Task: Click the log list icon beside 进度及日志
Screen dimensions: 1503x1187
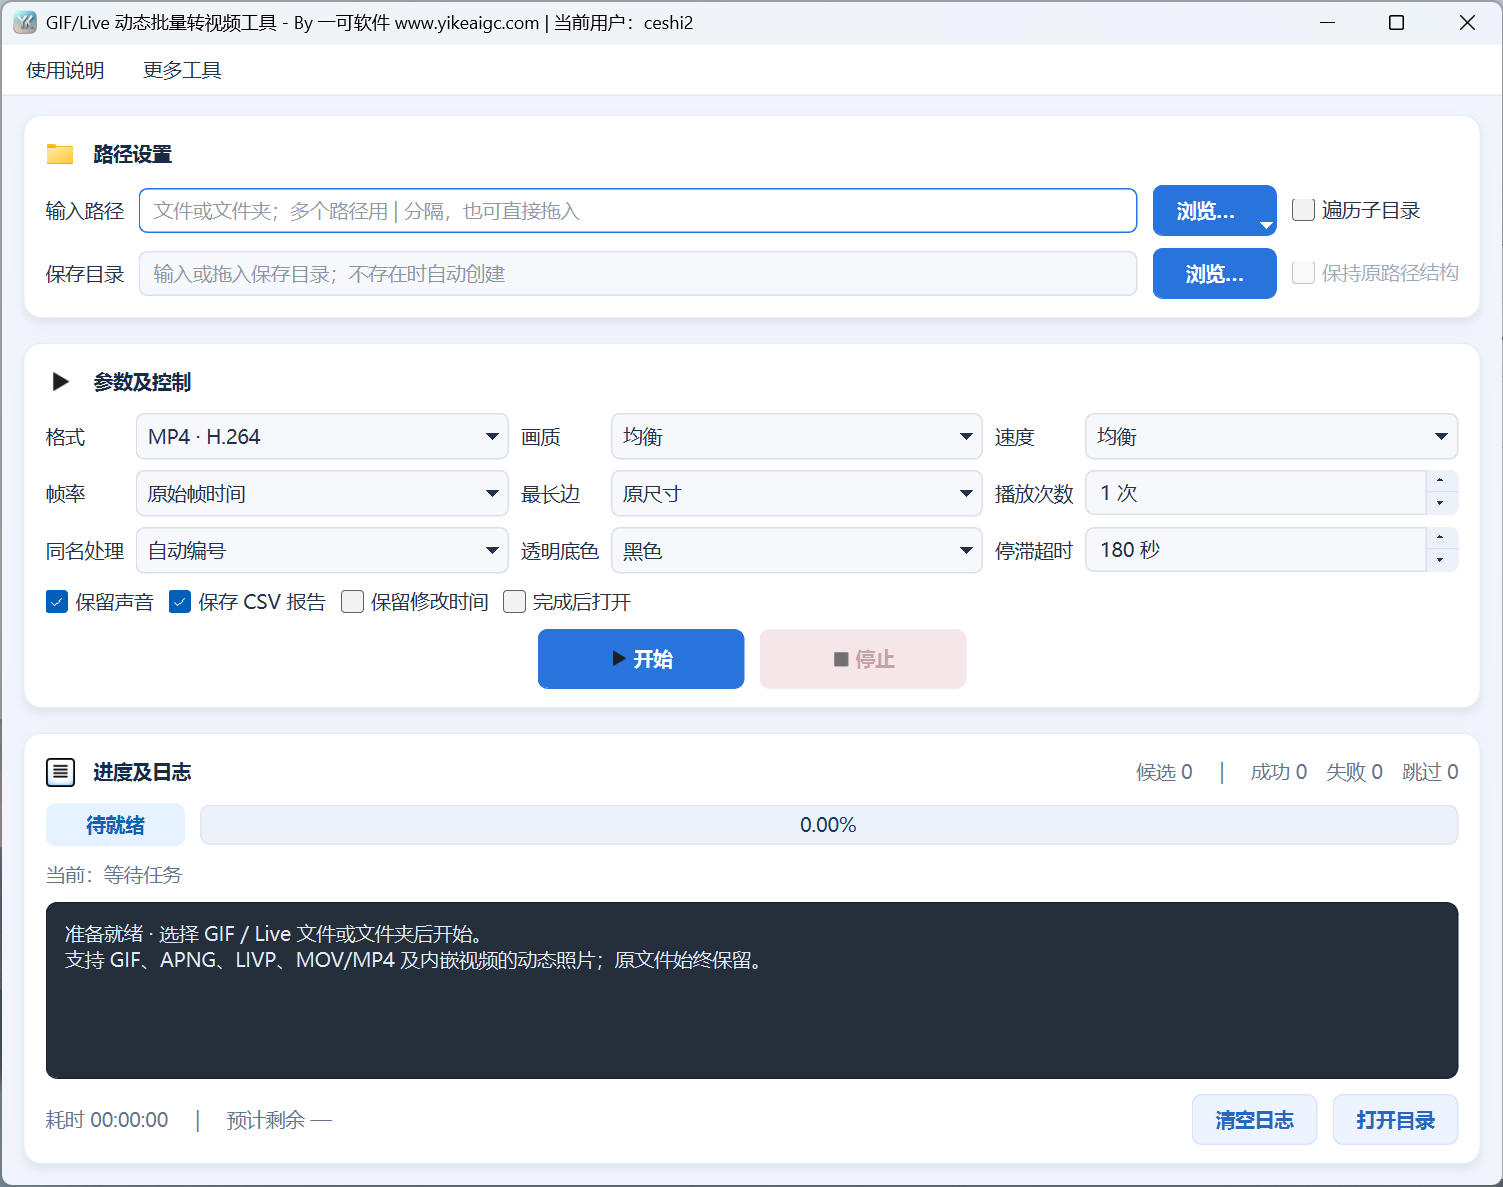Action: tap(61, 772)
